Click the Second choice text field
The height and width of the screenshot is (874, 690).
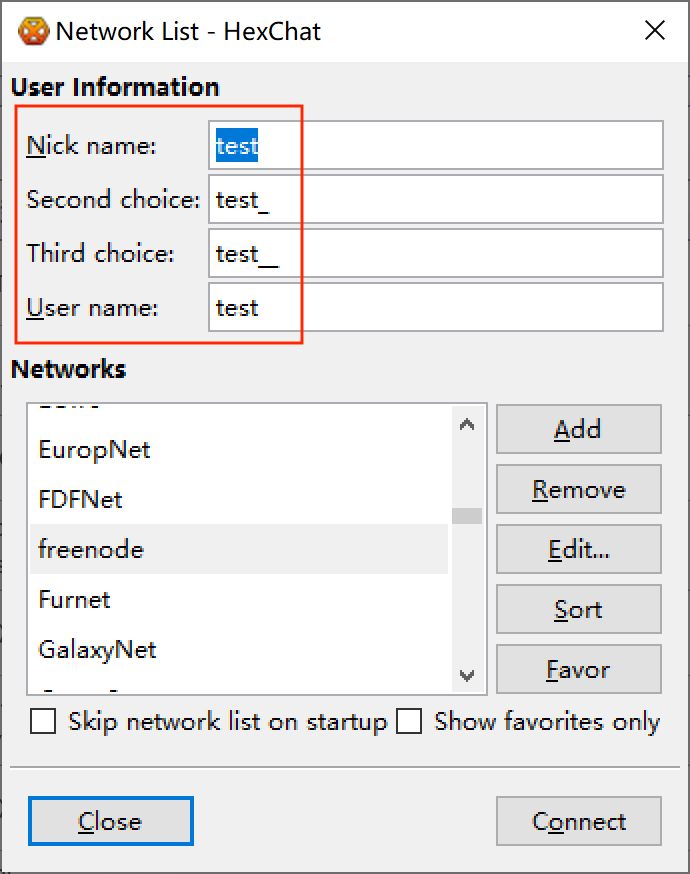(x=436, y=200)
